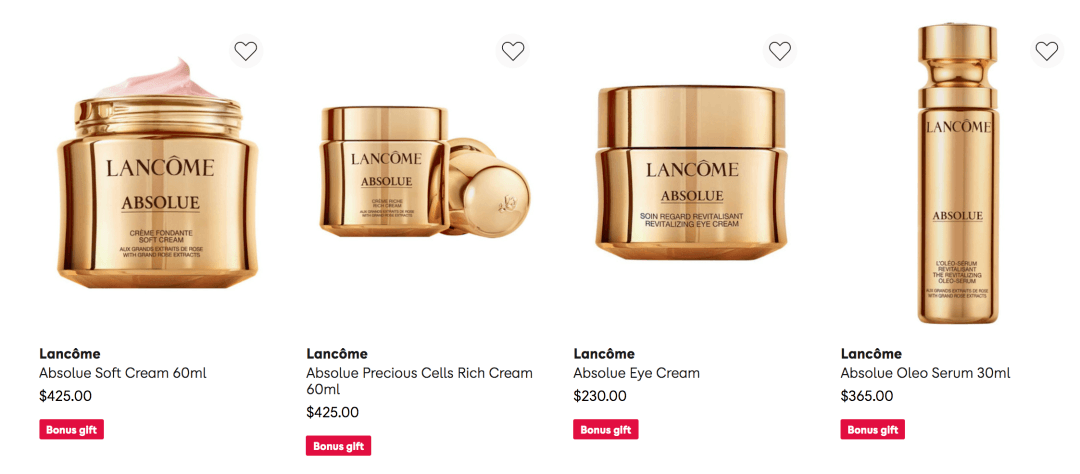Add Precious Cells Rich Cream to wishlist heart
The image size is (1080, 474).
click(x=512, y=51)
